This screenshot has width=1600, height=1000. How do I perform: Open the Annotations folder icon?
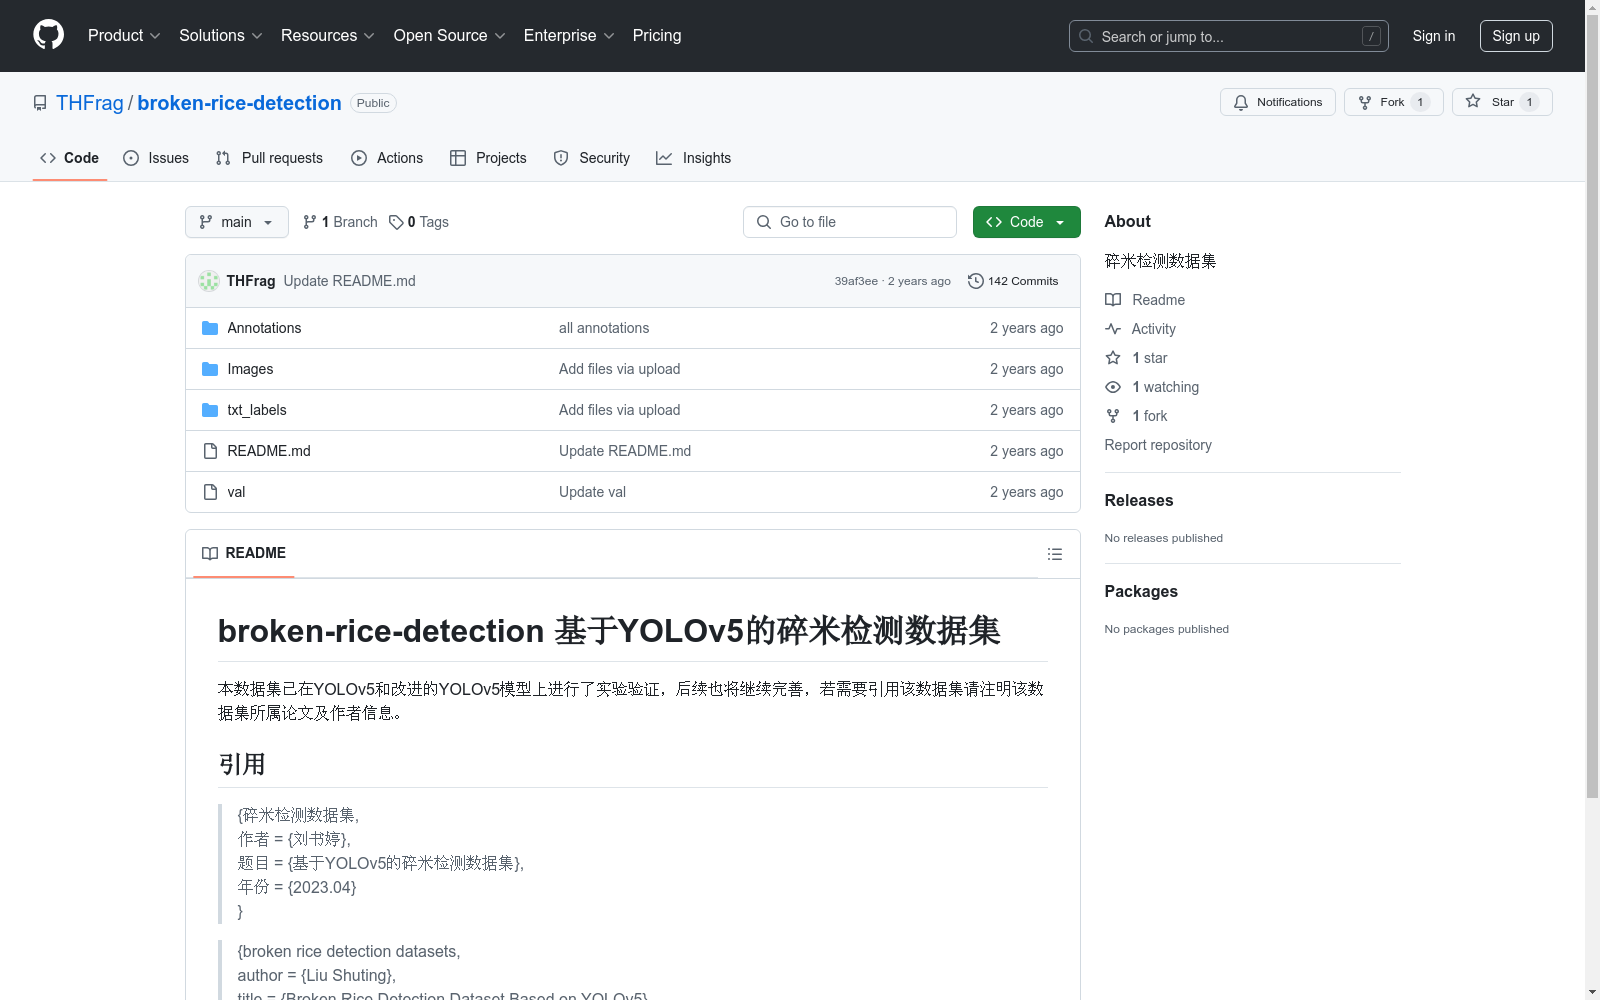coord(210,328)
